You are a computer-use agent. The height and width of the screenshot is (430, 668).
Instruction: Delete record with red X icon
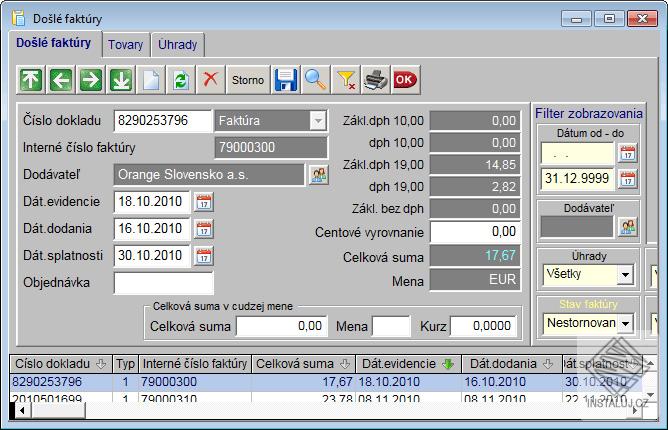tap(210, 78)
